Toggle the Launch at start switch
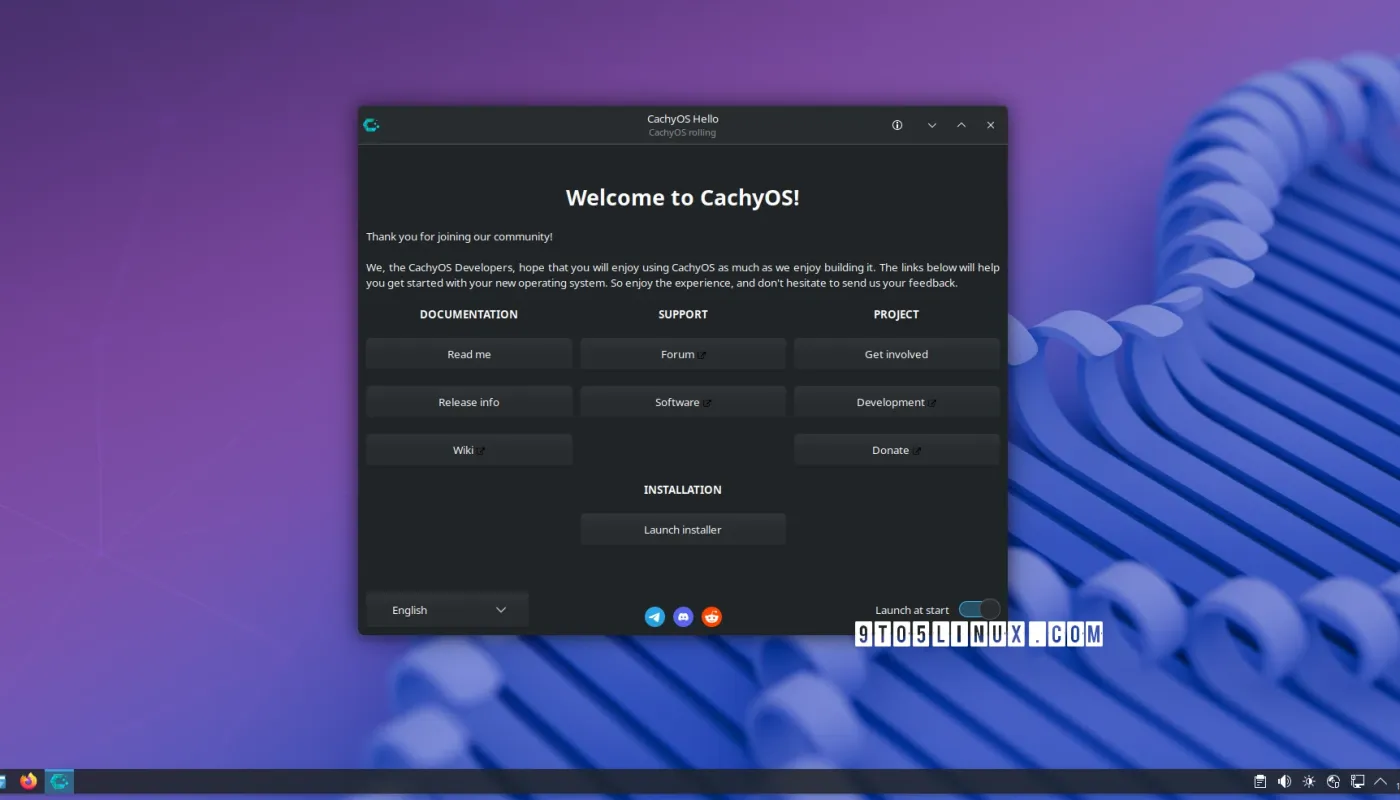This screenshot has height=800, width=1400. point(979,609)
